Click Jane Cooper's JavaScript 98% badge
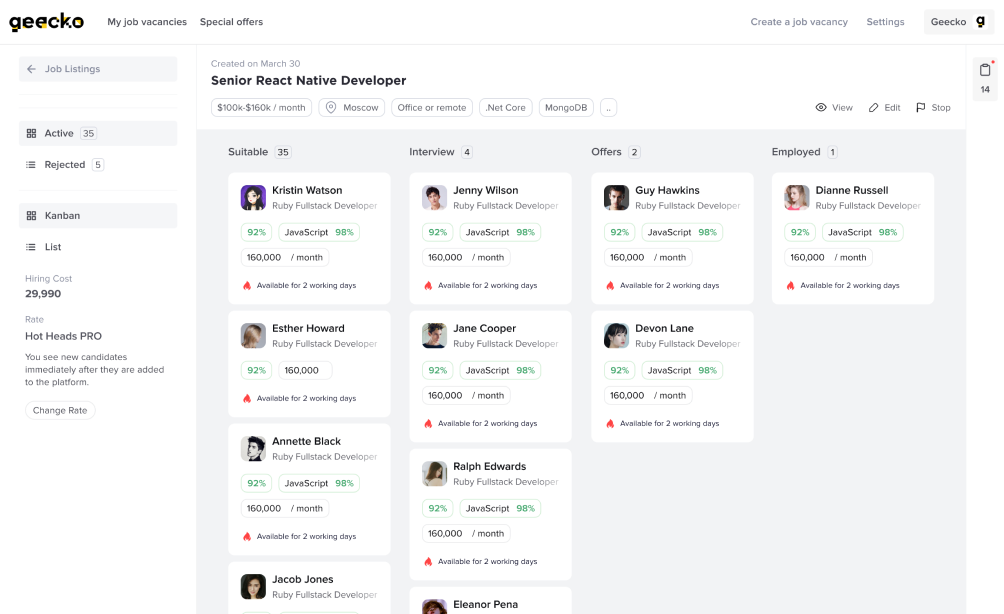 [x=500, y=370]
